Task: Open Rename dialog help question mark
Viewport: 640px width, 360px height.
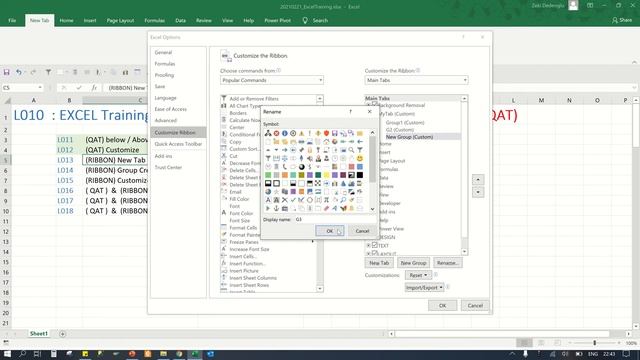Action: [350, 111]
